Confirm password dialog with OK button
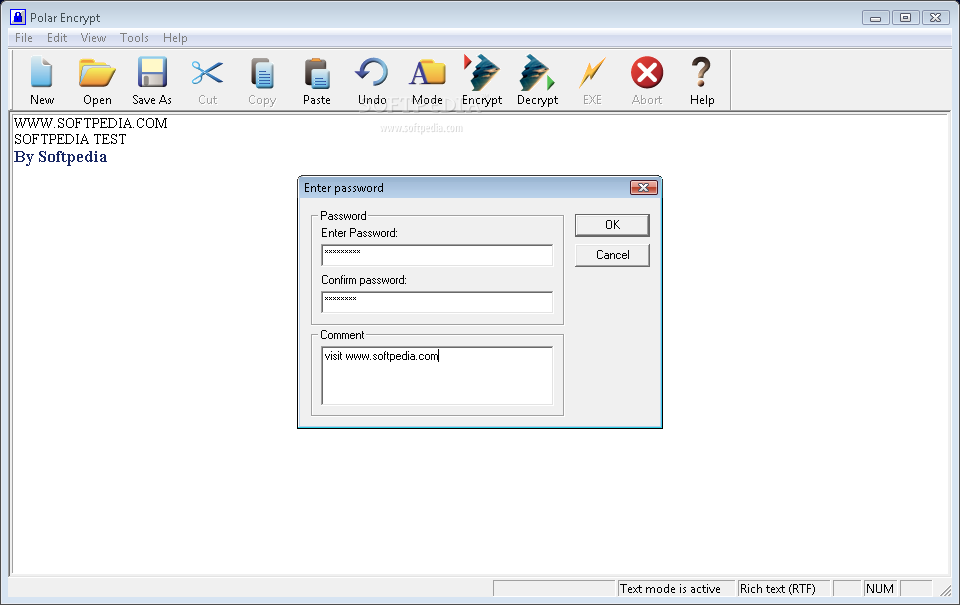This screenshot has height=605, width=960. pos(612,225)
